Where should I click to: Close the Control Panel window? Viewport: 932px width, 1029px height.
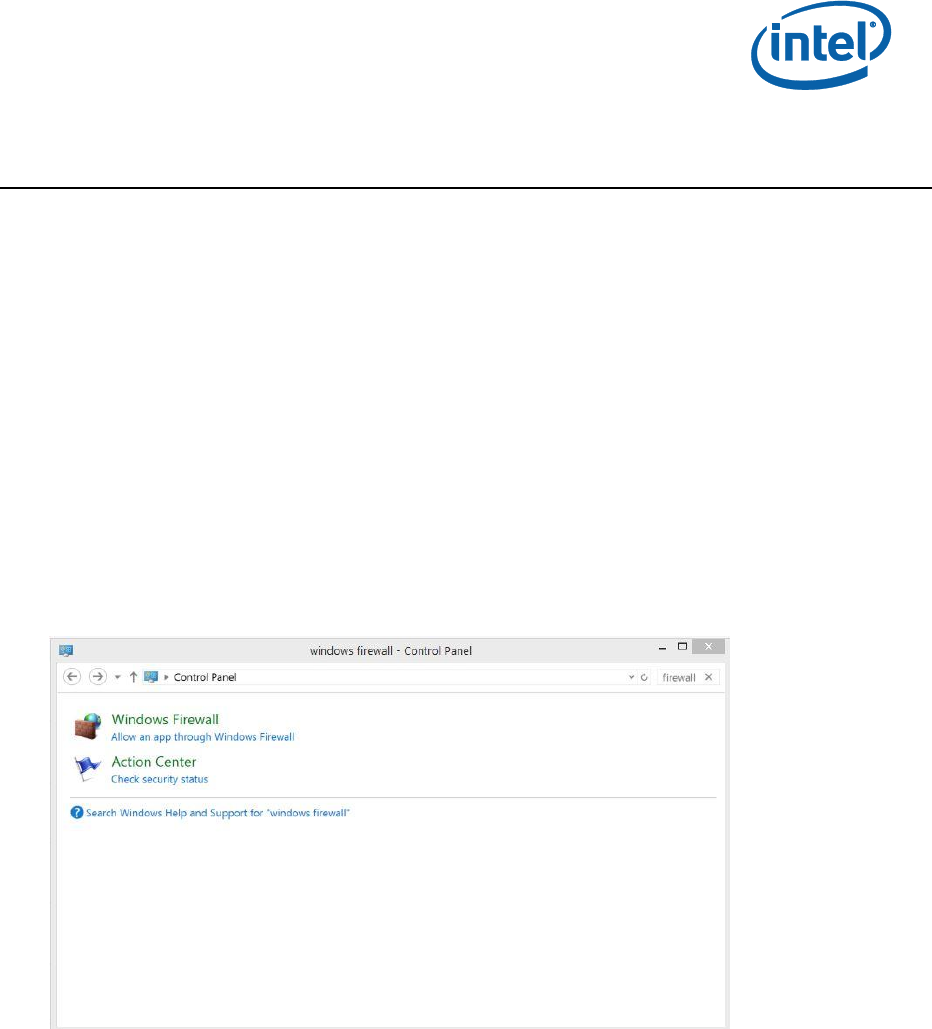[708, 646]
